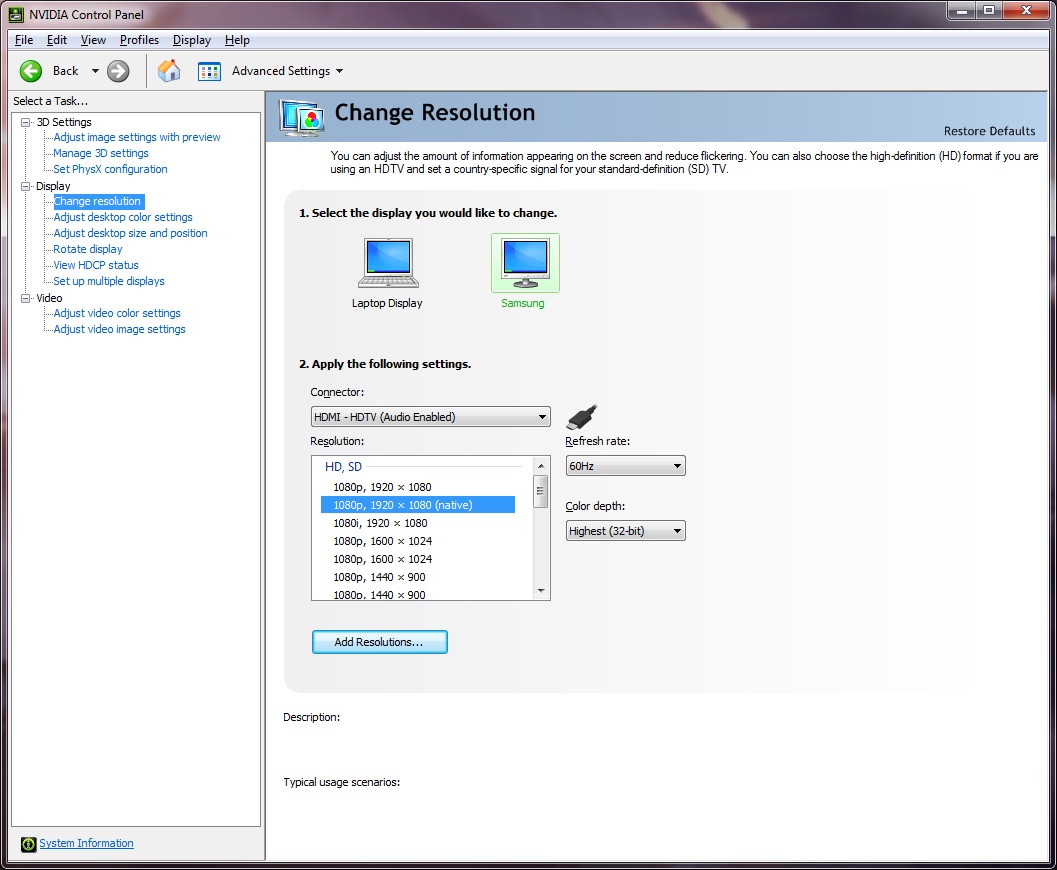This screenshot has height=870, width=1057.
Task: Click the System Information NVIDIA icon
Action: coord(28,844)
